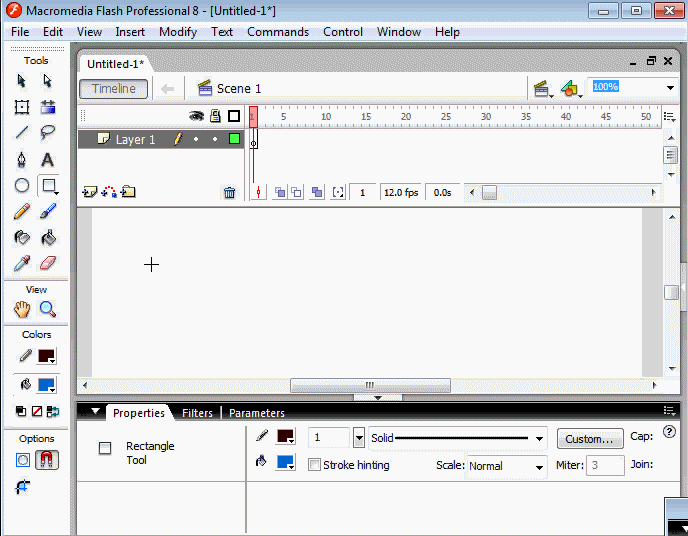688x536 pixels.
Task: Open the Modify menu
Action: click(x=178, y=32)
